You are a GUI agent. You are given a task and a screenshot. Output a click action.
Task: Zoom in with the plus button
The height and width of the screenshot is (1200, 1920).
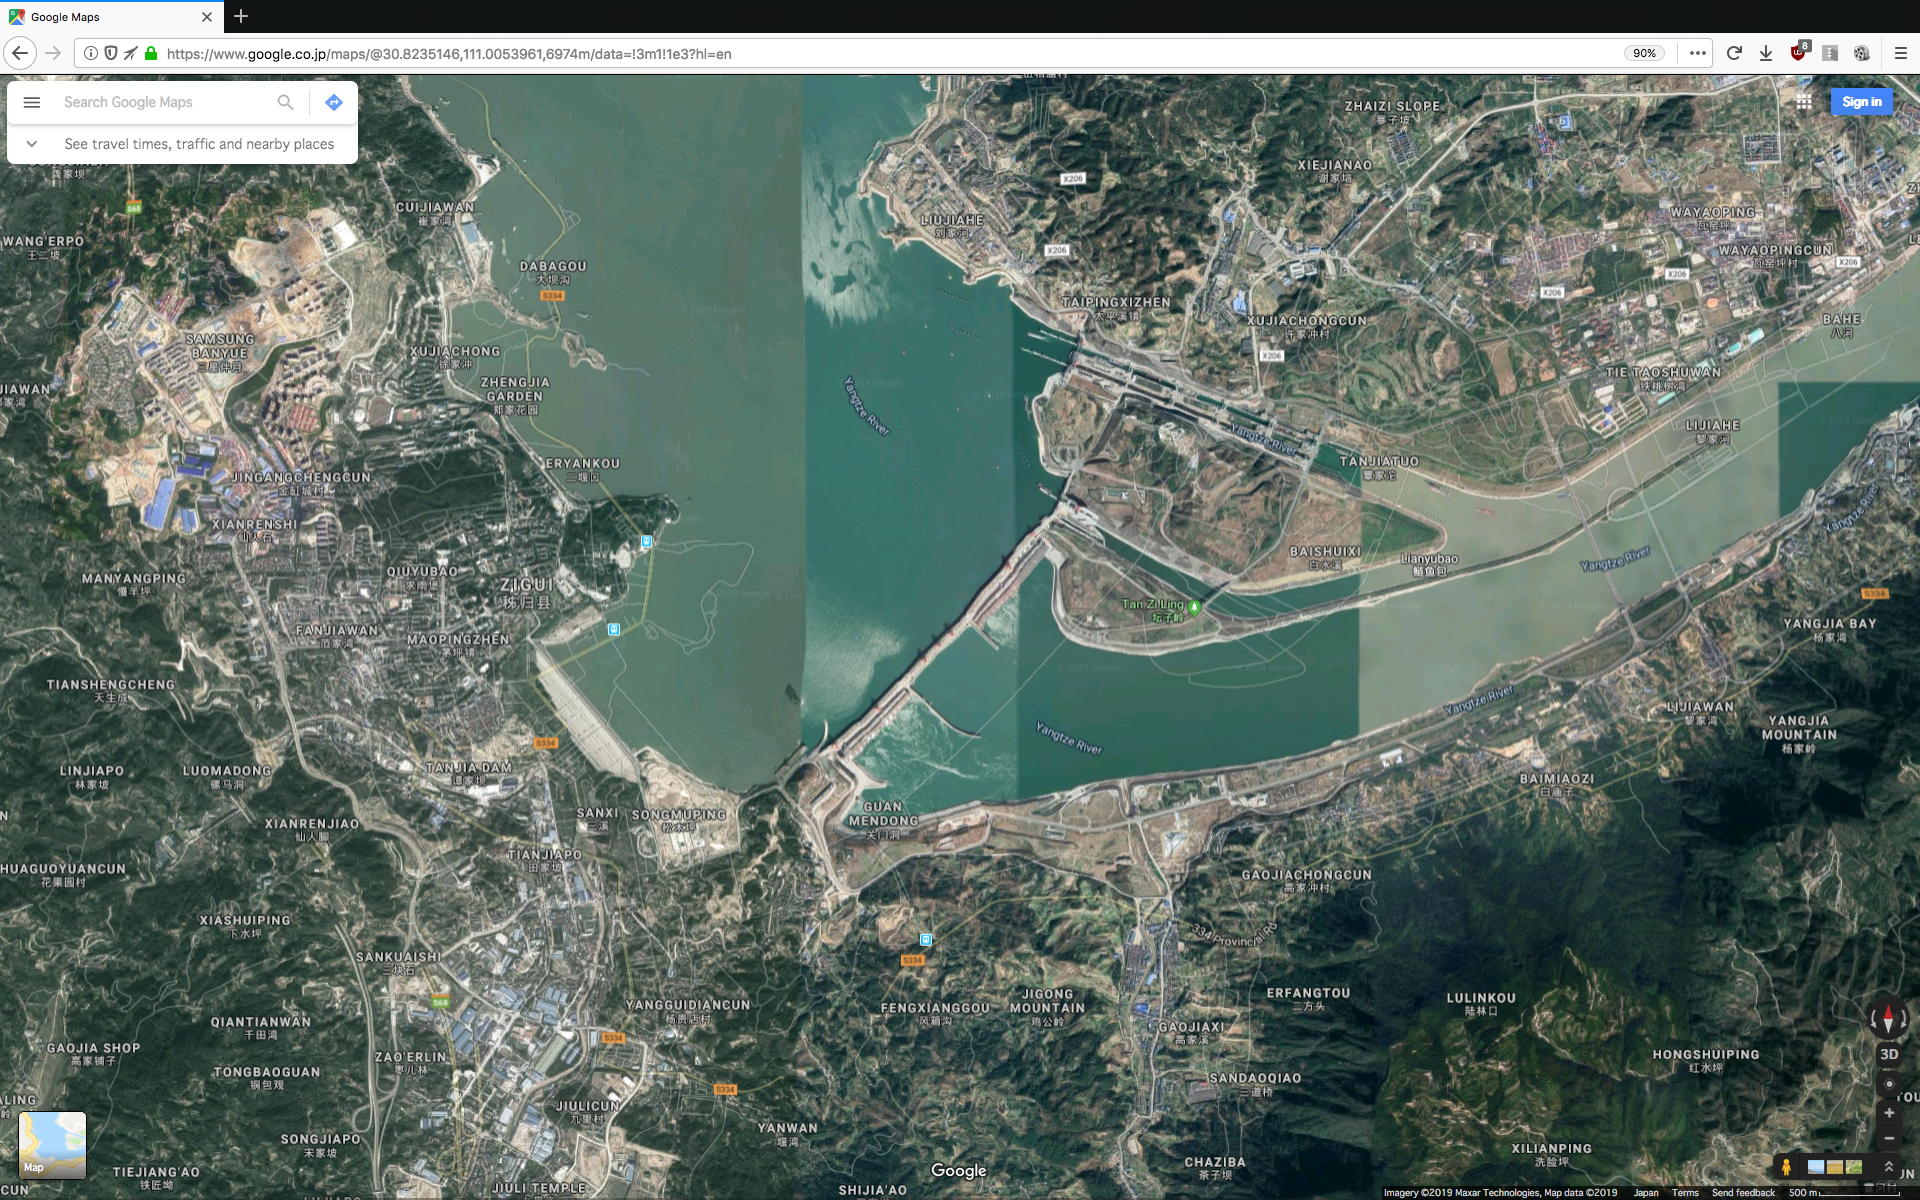[1888, 1113]
